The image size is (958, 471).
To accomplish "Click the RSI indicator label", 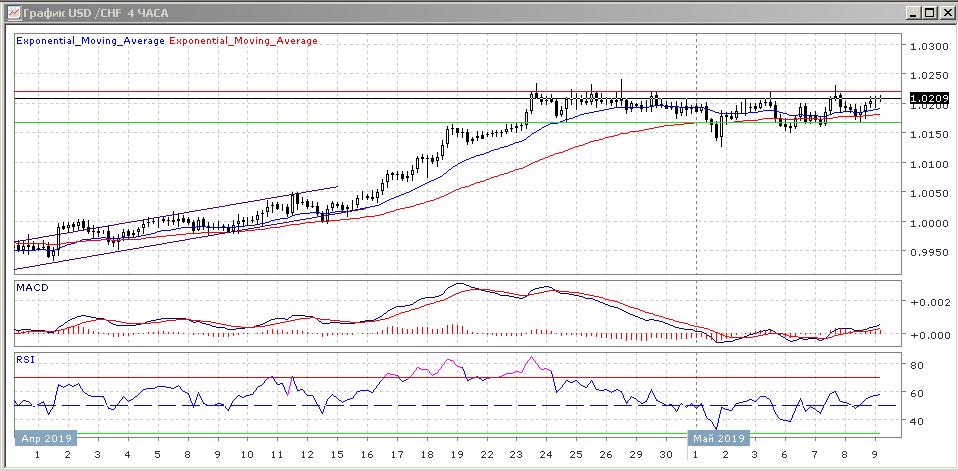I will [25, 360].
